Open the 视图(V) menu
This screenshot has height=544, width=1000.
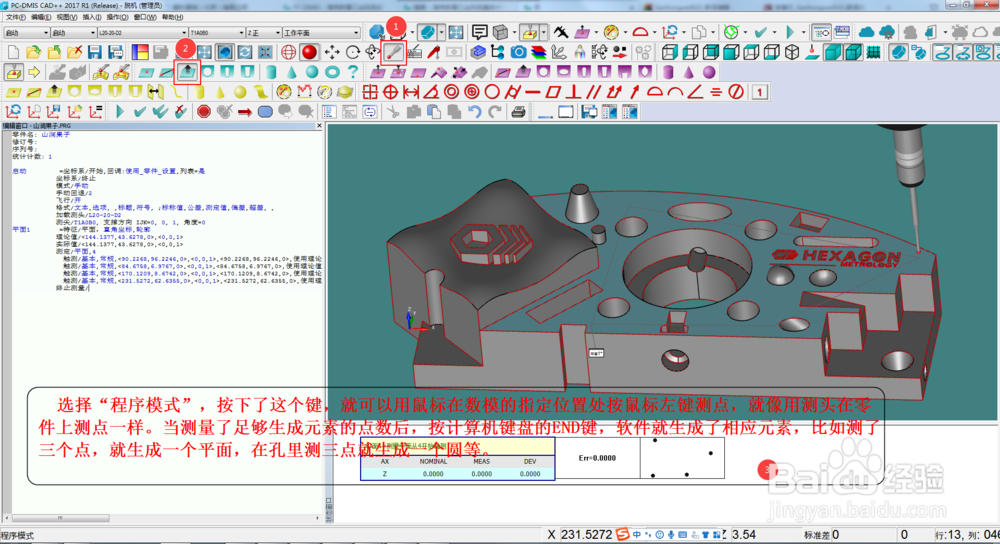67,17
